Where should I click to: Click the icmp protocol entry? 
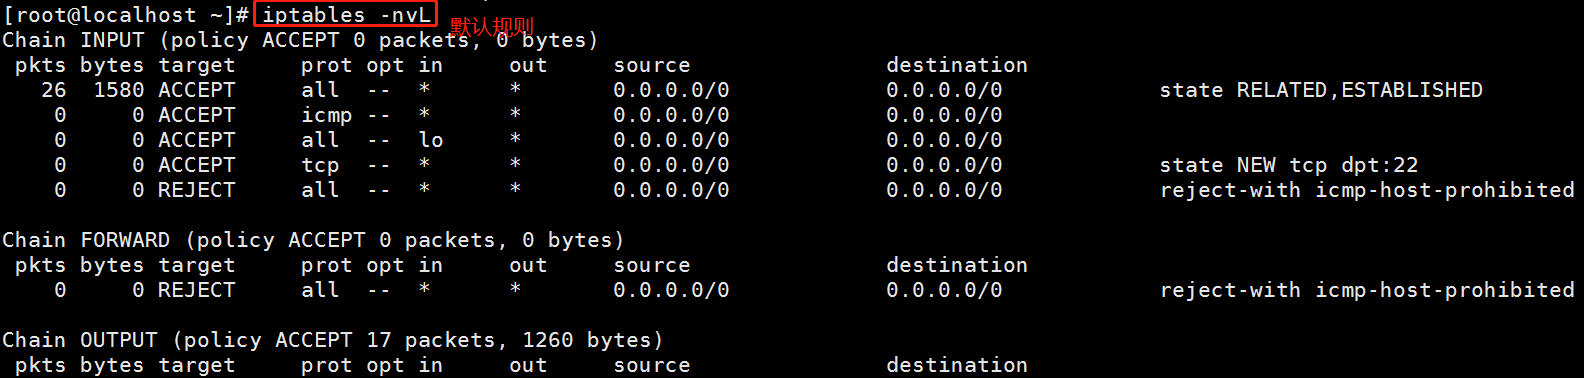coord(327,116)
